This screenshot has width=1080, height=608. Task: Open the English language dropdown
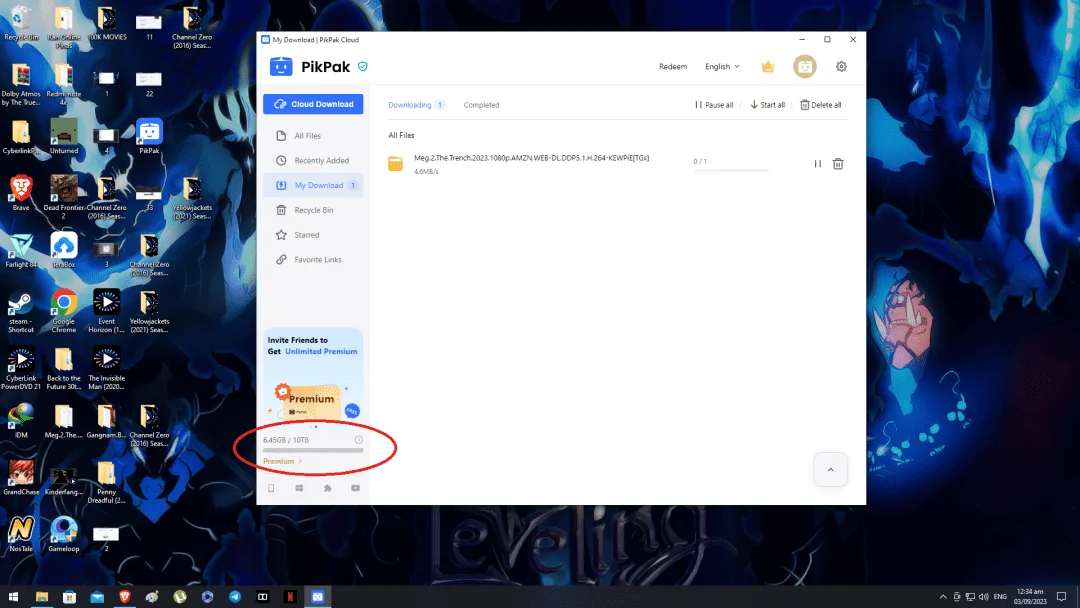tap(722, 67)
